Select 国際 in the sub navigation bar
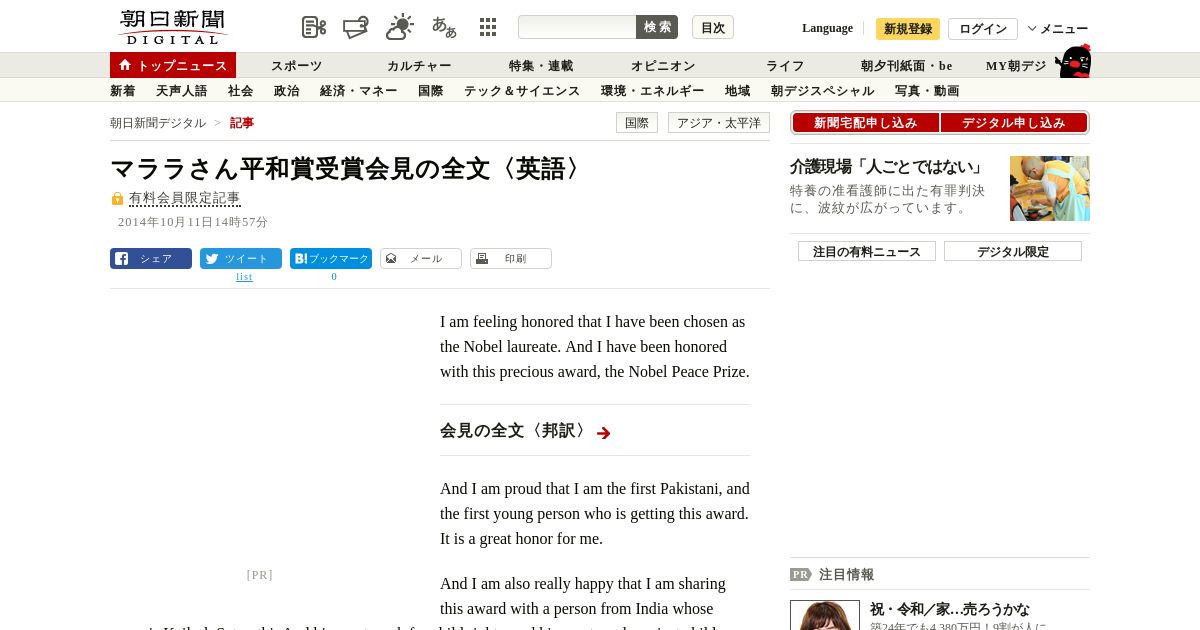Viewport: 1200px width, 630px height. point(431,91)
